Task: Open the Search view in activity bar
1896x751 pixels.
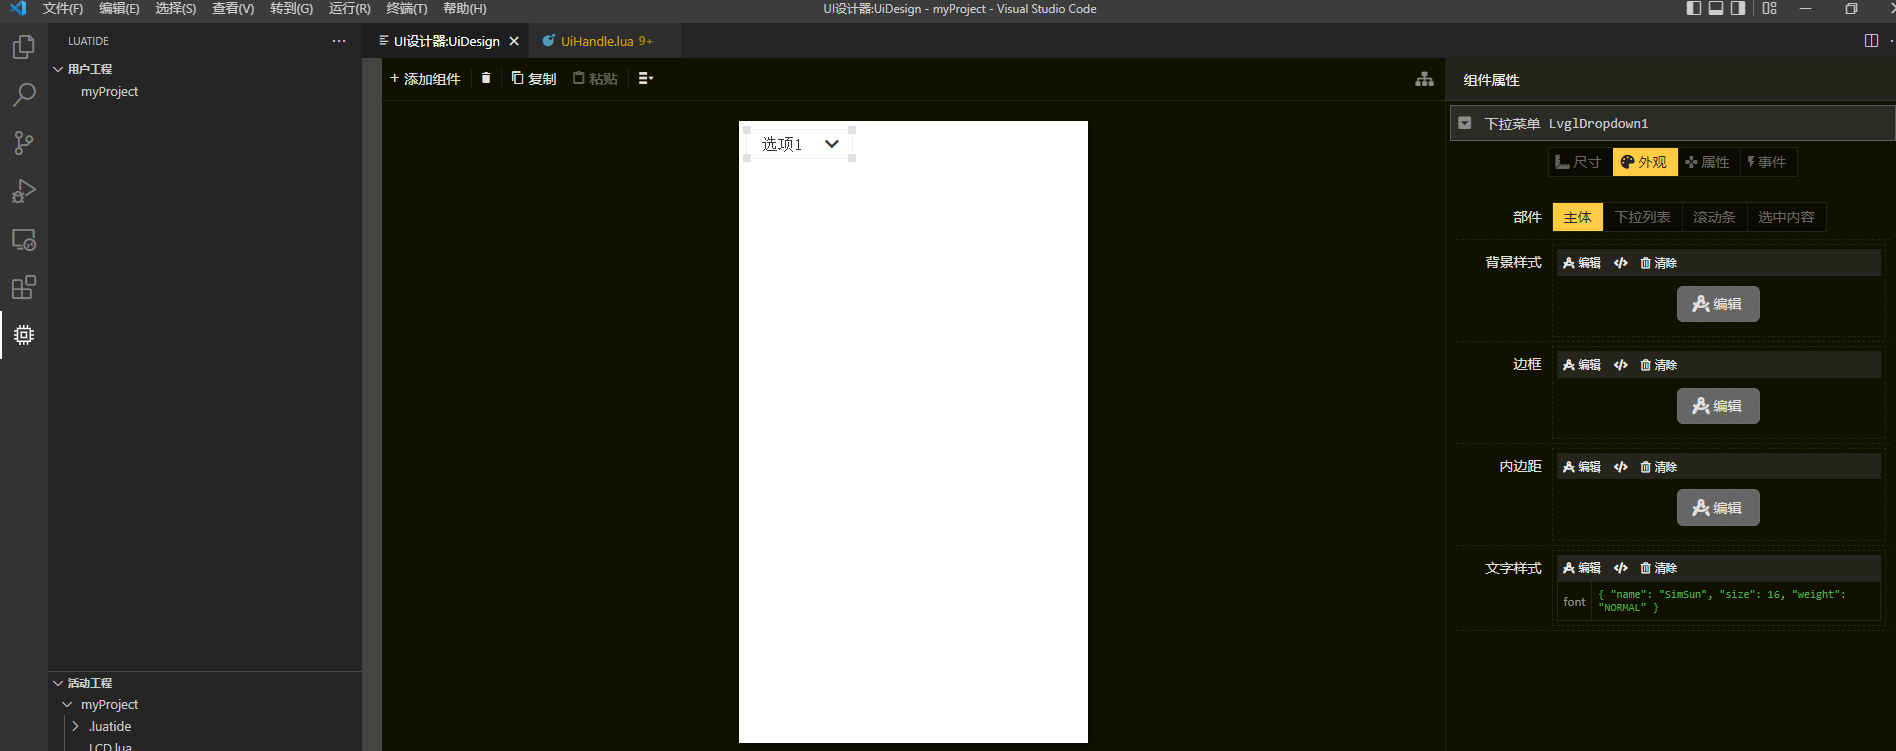Action: click(x=24, y=95)
